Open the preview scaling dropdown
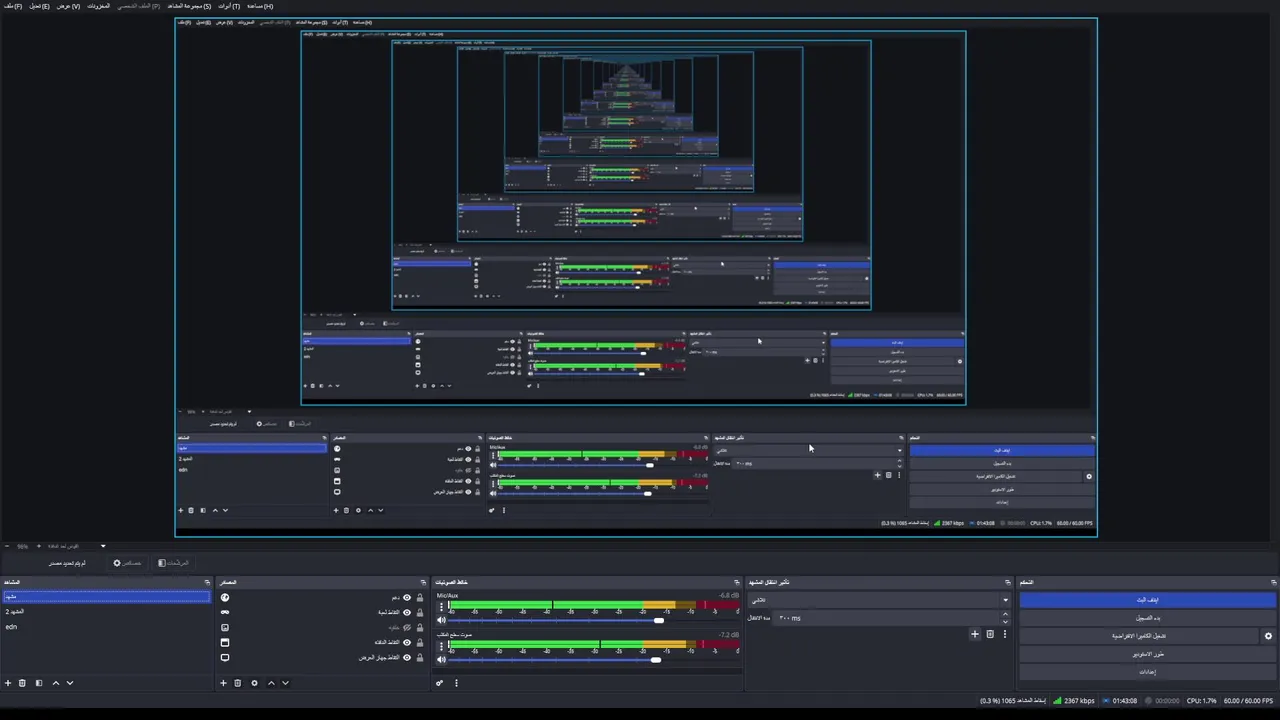This screenshot has height=720, width=1280. click(x=102, y=546)
